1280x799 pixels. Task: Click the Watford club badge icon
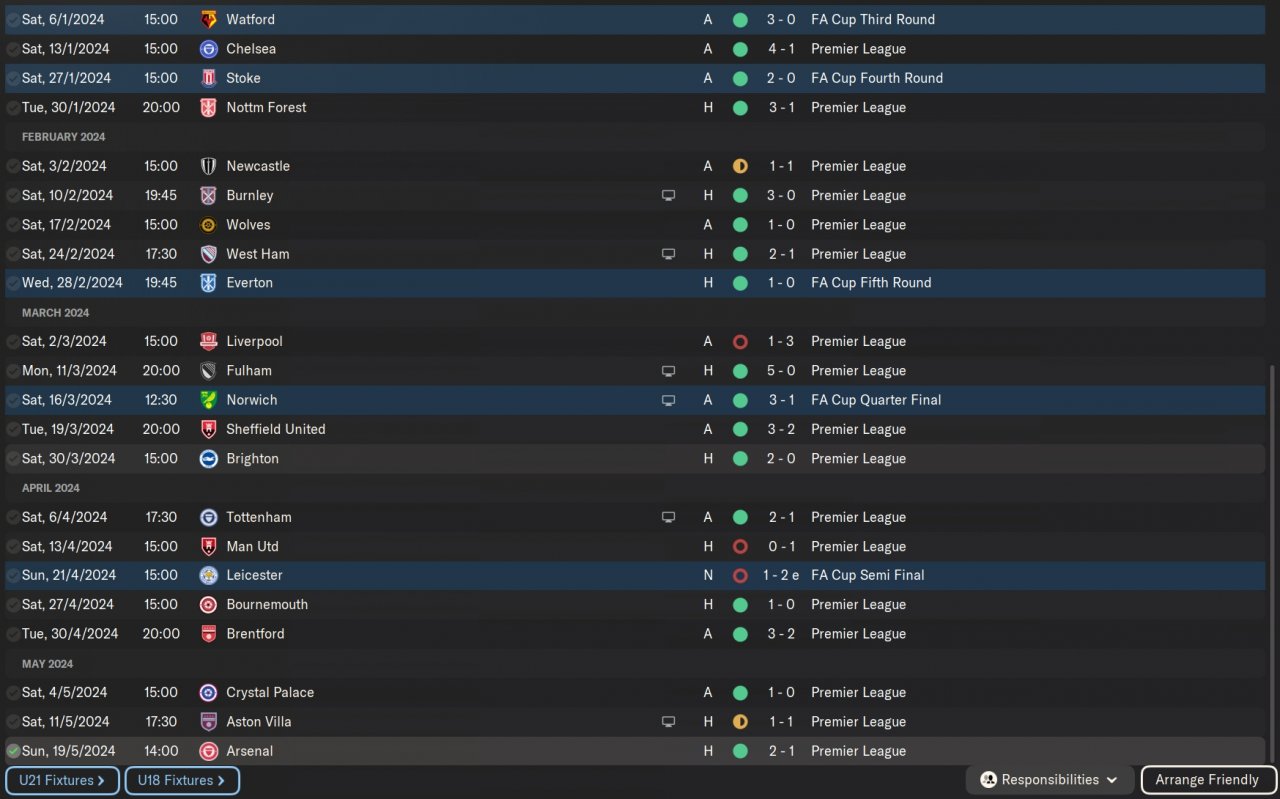[208, 19]
